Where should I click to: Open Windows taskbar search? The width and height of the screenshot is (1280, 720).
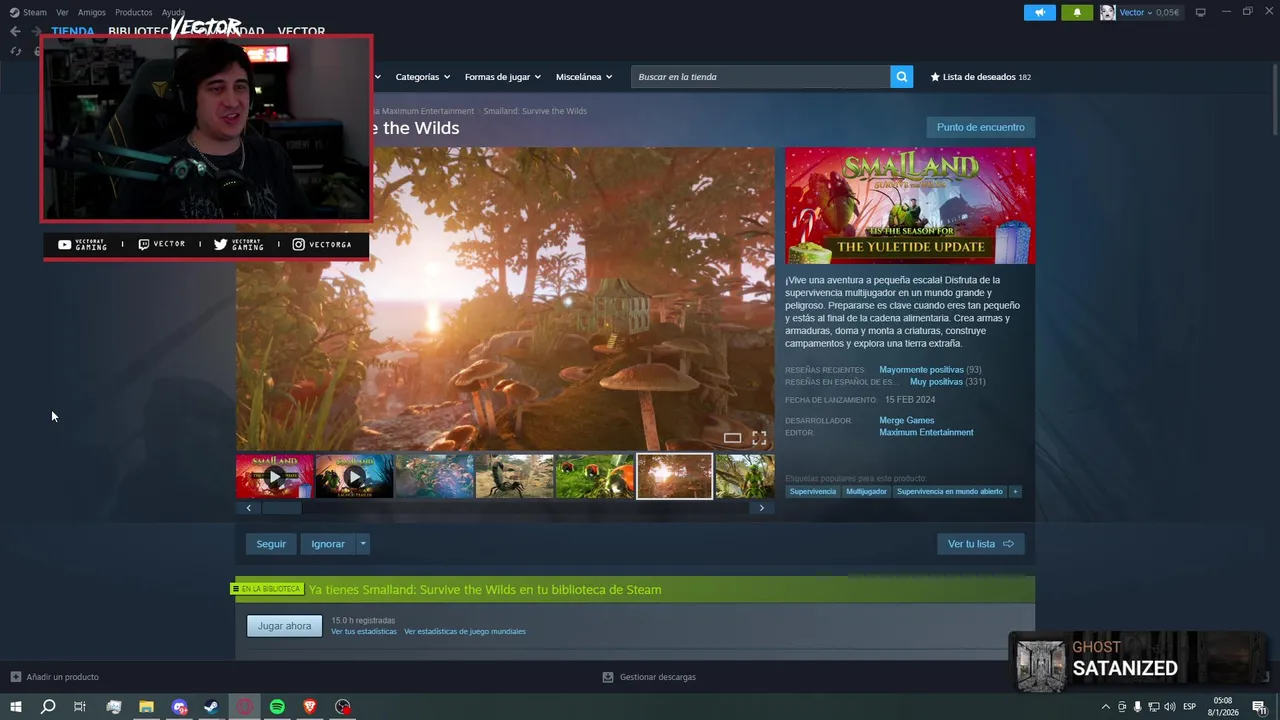47,707
